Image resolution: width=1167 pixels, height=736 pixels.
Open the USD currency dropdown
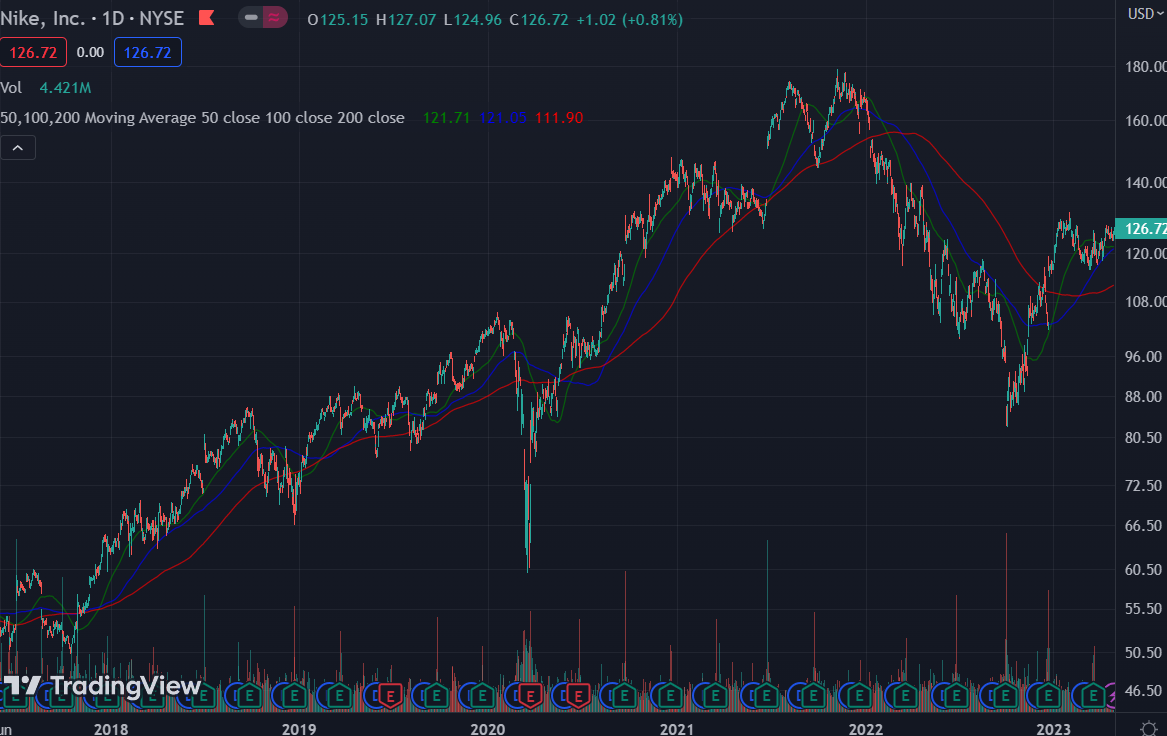click(1146, 14)
